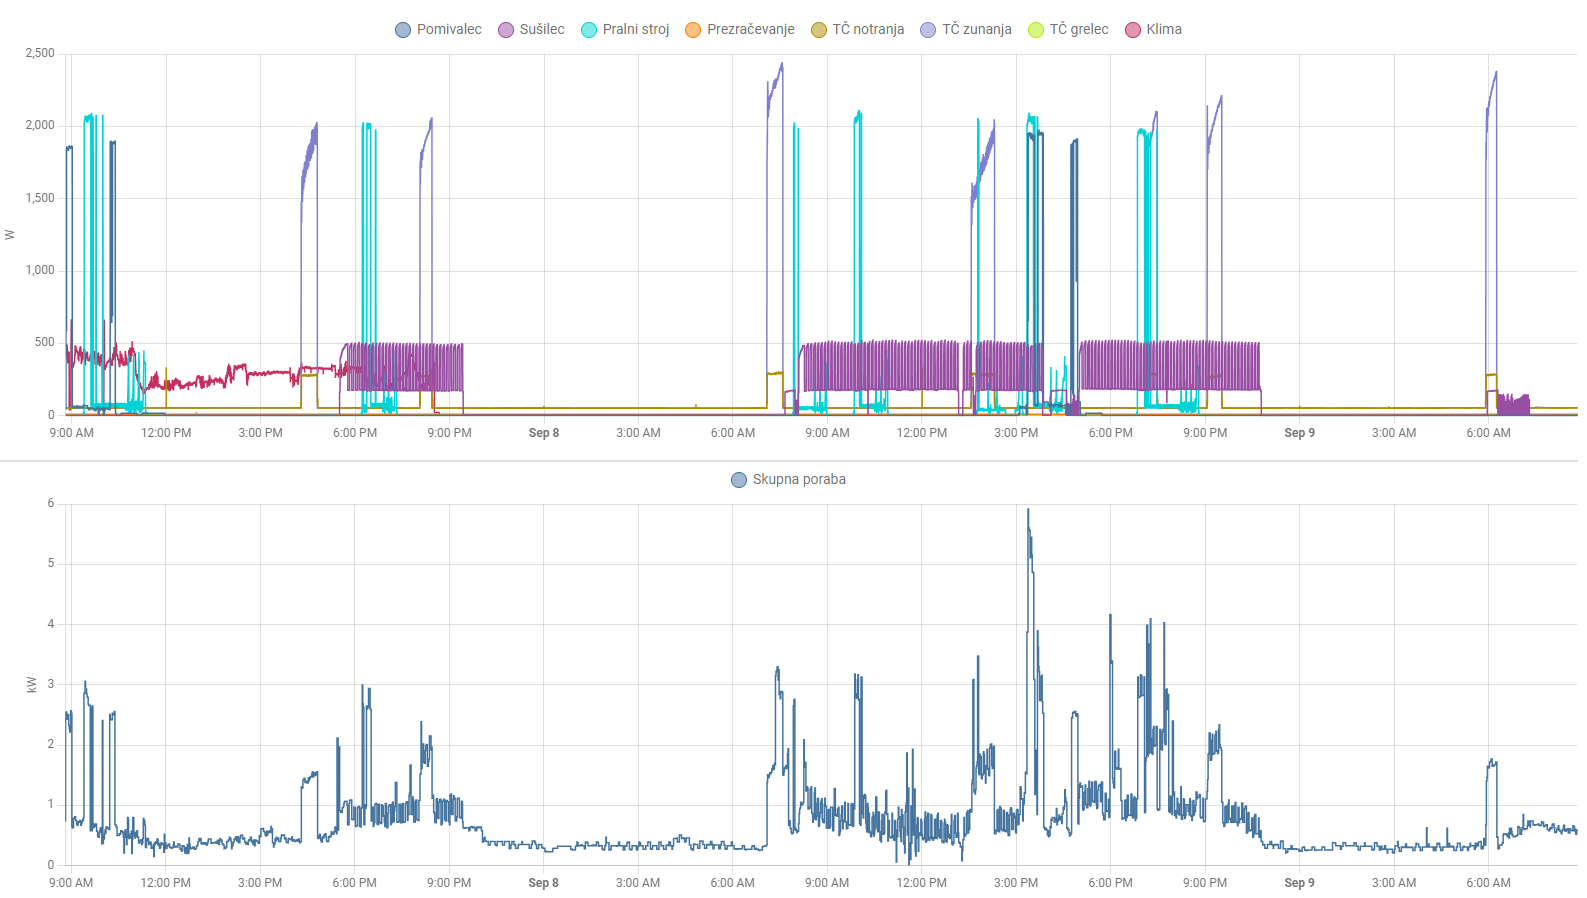Click the Sep 8 label on lower chart axis
Viewport: 1587px width, 898px height.
point(544,883)
